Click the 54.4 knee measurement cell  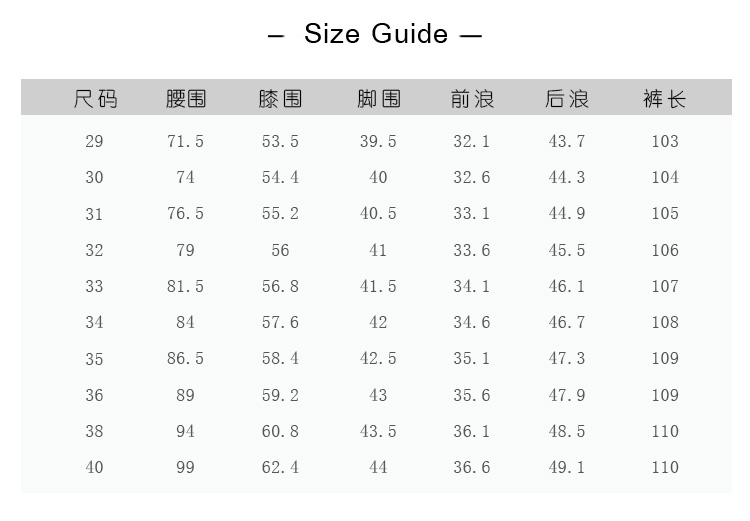[280, 178]
